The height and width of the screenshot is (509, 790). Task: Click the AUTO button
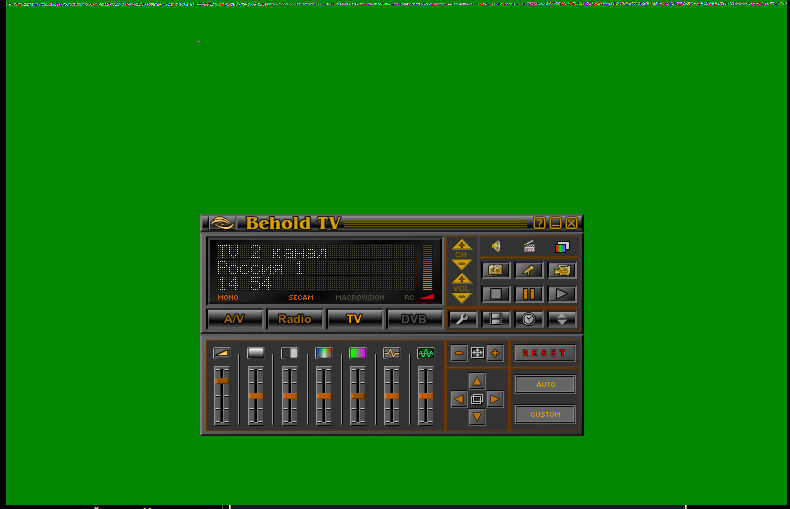click(545, 384)
